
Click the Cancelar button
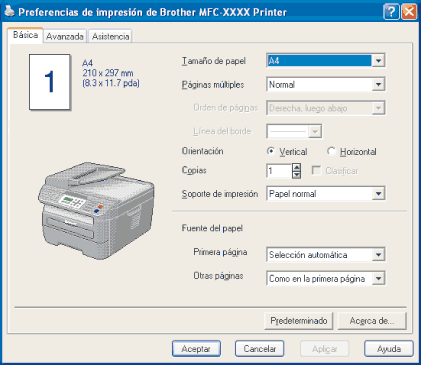coord(259,349)
